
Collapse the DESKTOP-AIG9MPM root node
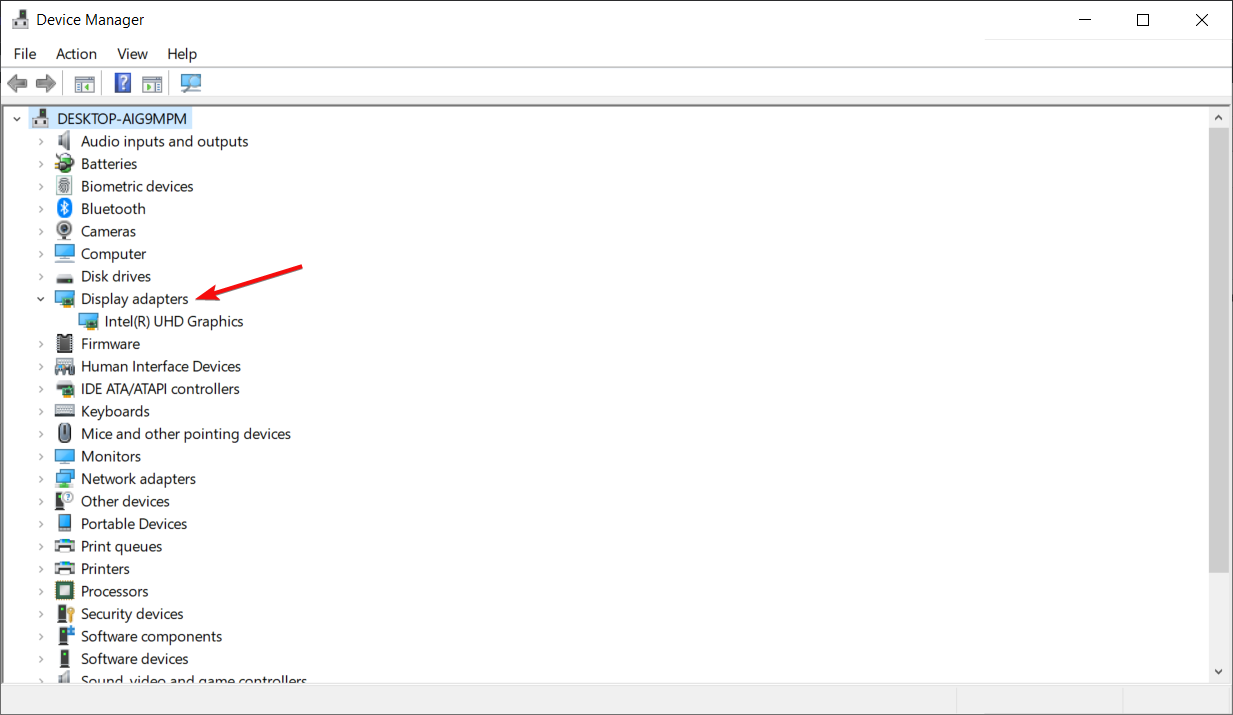tap(16, 118)
